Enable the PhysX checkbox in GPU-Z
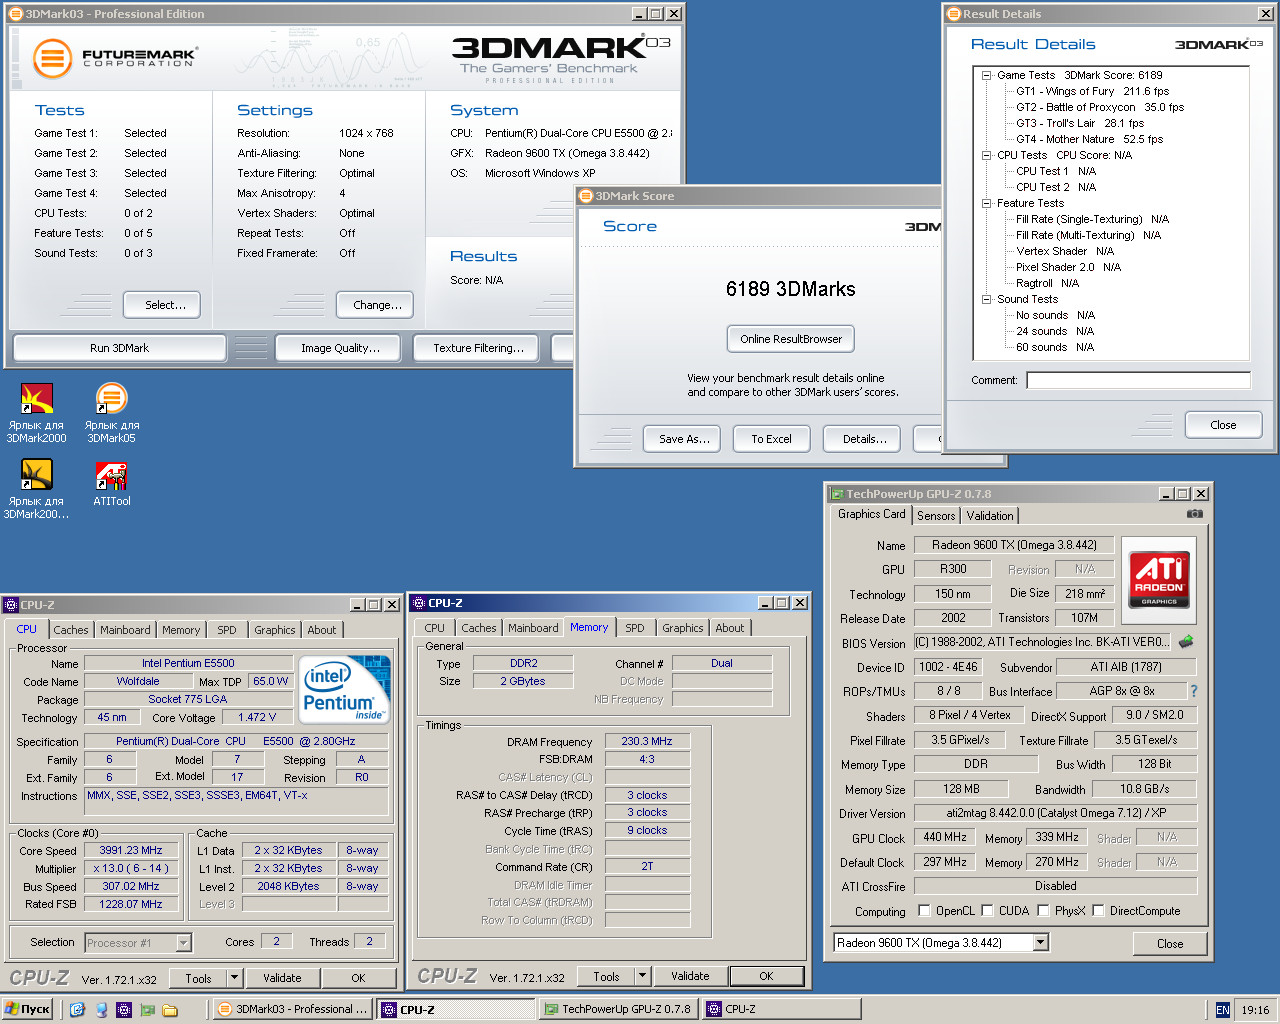This screenshot has width=1280, height=1024. pos(1043,911)
